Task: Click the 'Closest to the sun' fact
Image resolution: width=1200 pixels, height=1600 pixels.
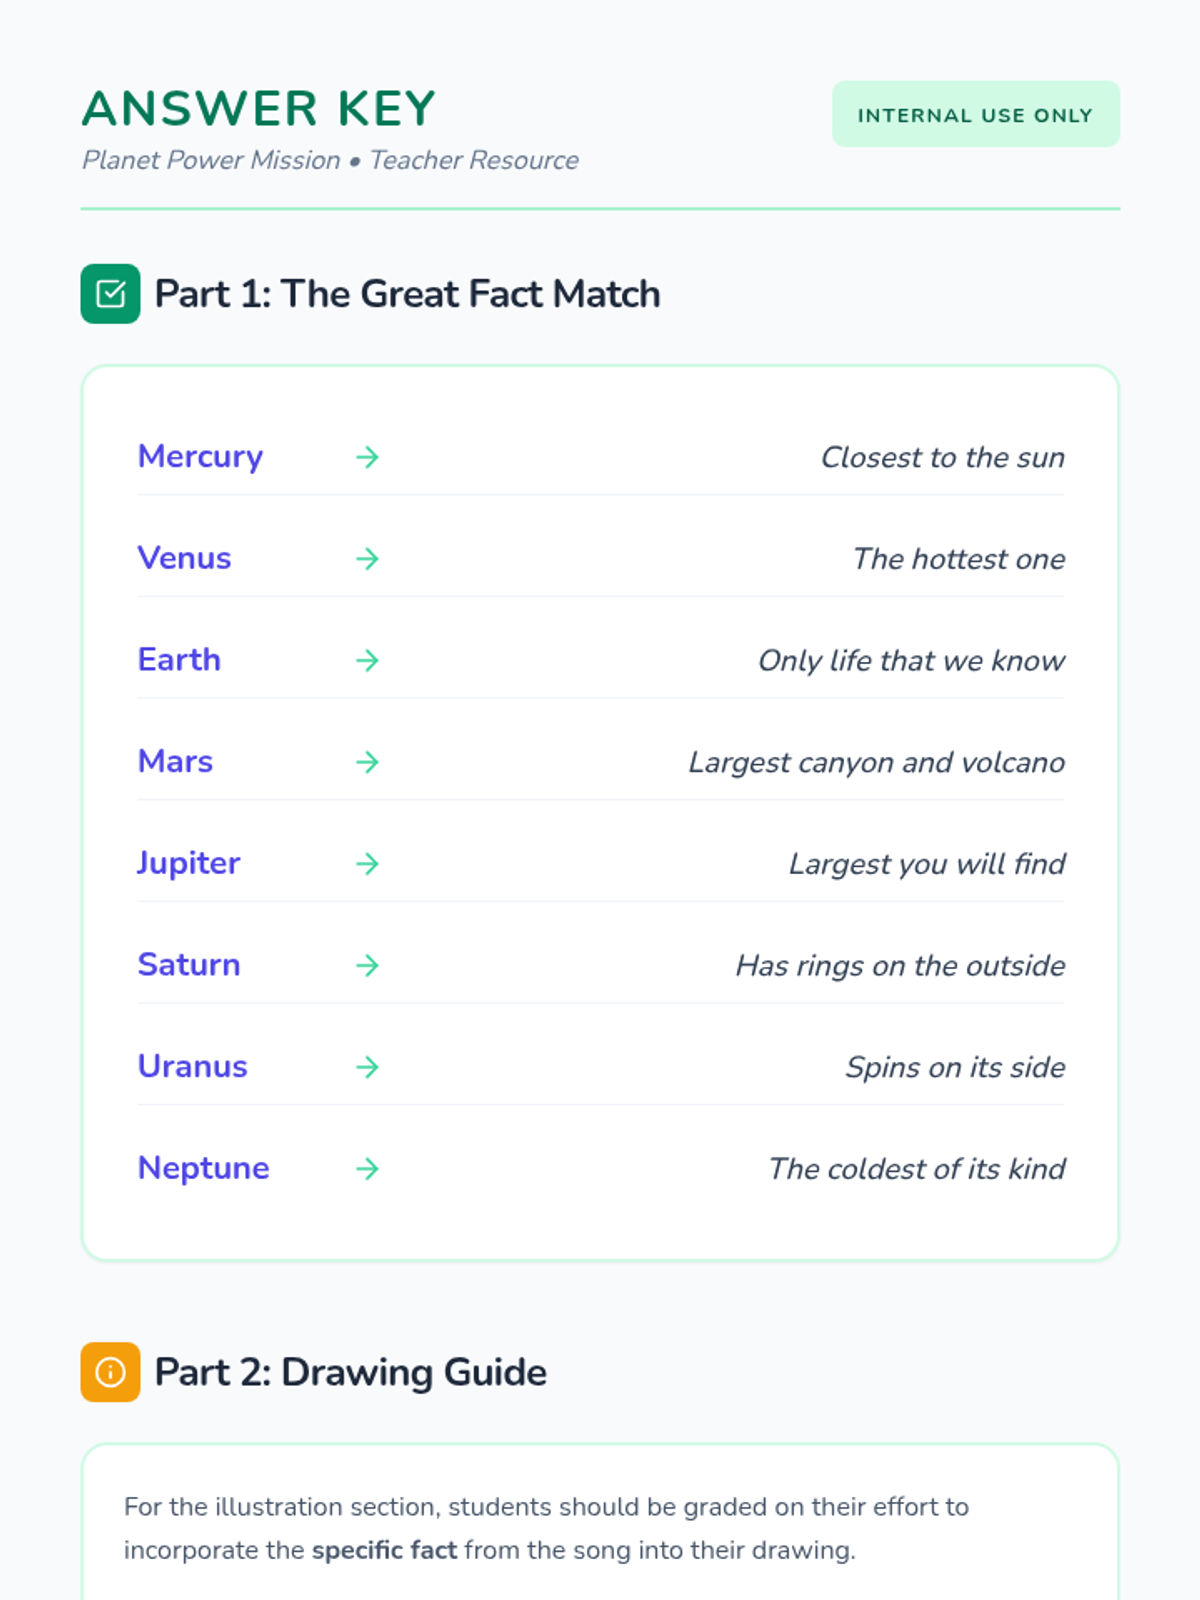Action: click(x=942, y=458)
